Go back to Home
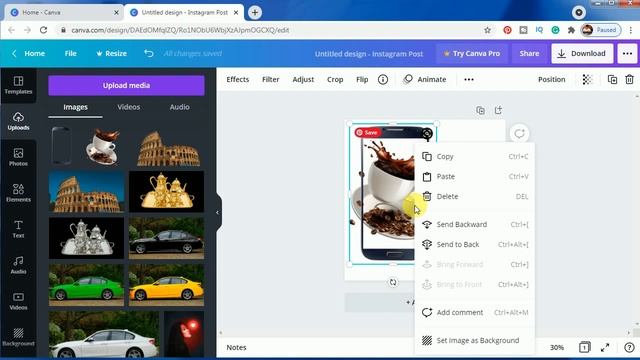The height and width of the screenshot is (360, 640). 28,53
